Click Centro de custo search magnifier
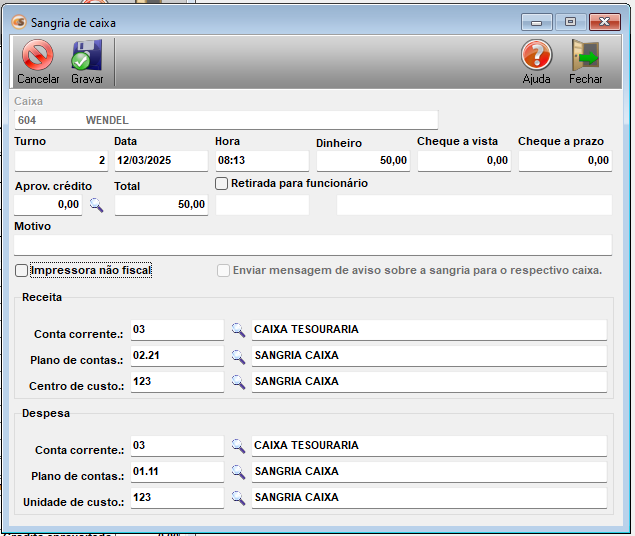 (238, 381)
